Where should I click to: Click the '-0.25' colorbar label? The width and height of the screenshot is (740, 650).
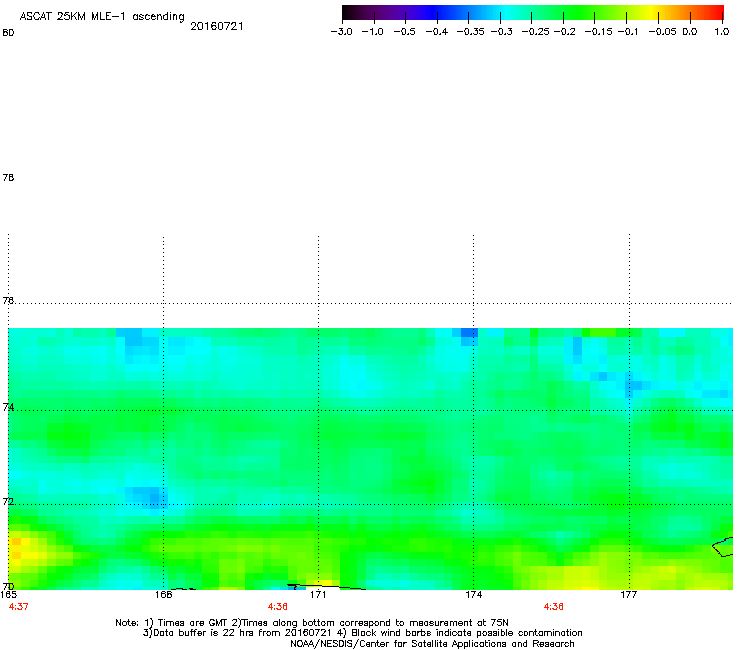(x=536, y=32)
